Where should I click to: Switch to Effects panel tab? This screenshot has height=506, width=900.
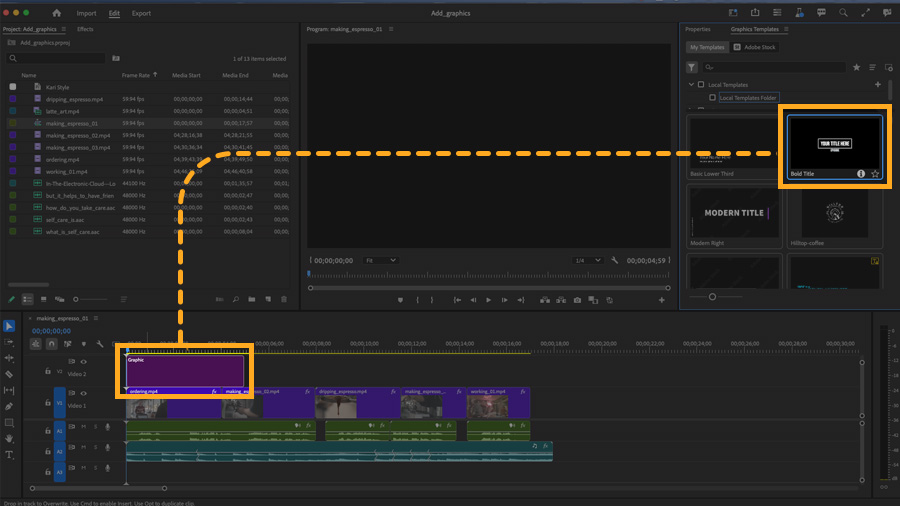[x=85, y=29]
